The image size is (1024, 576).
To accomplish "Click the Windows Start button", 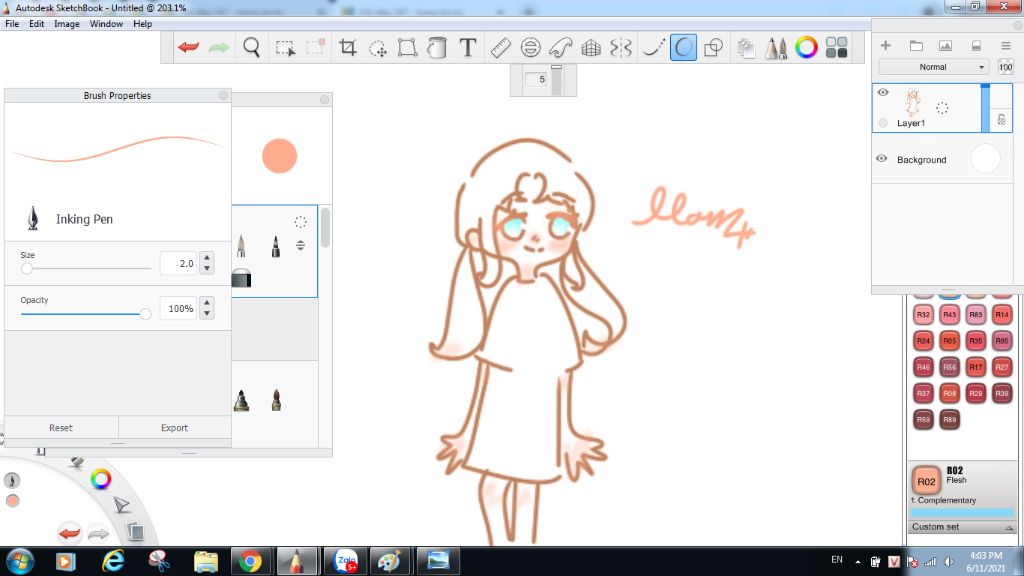I will [x=19, y=561].
